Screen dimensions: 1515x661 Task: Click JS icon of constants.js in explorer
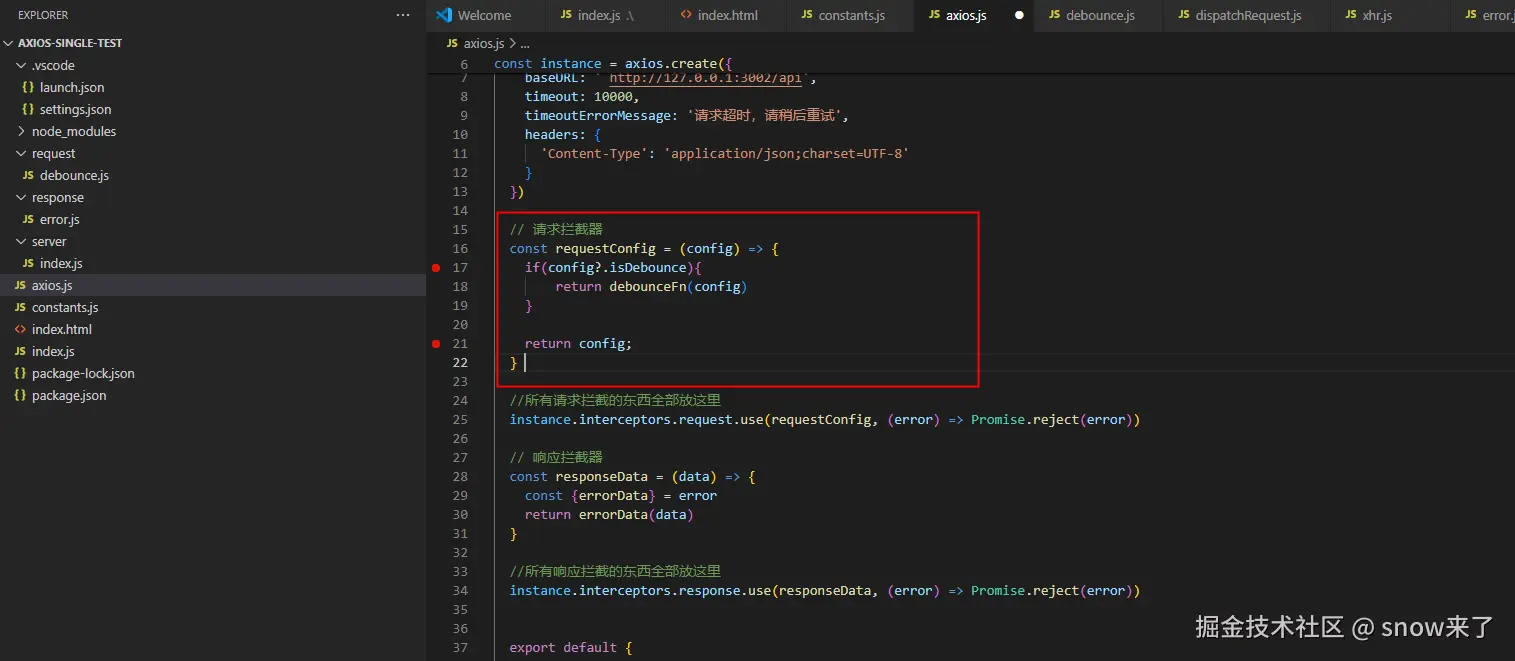21,307
